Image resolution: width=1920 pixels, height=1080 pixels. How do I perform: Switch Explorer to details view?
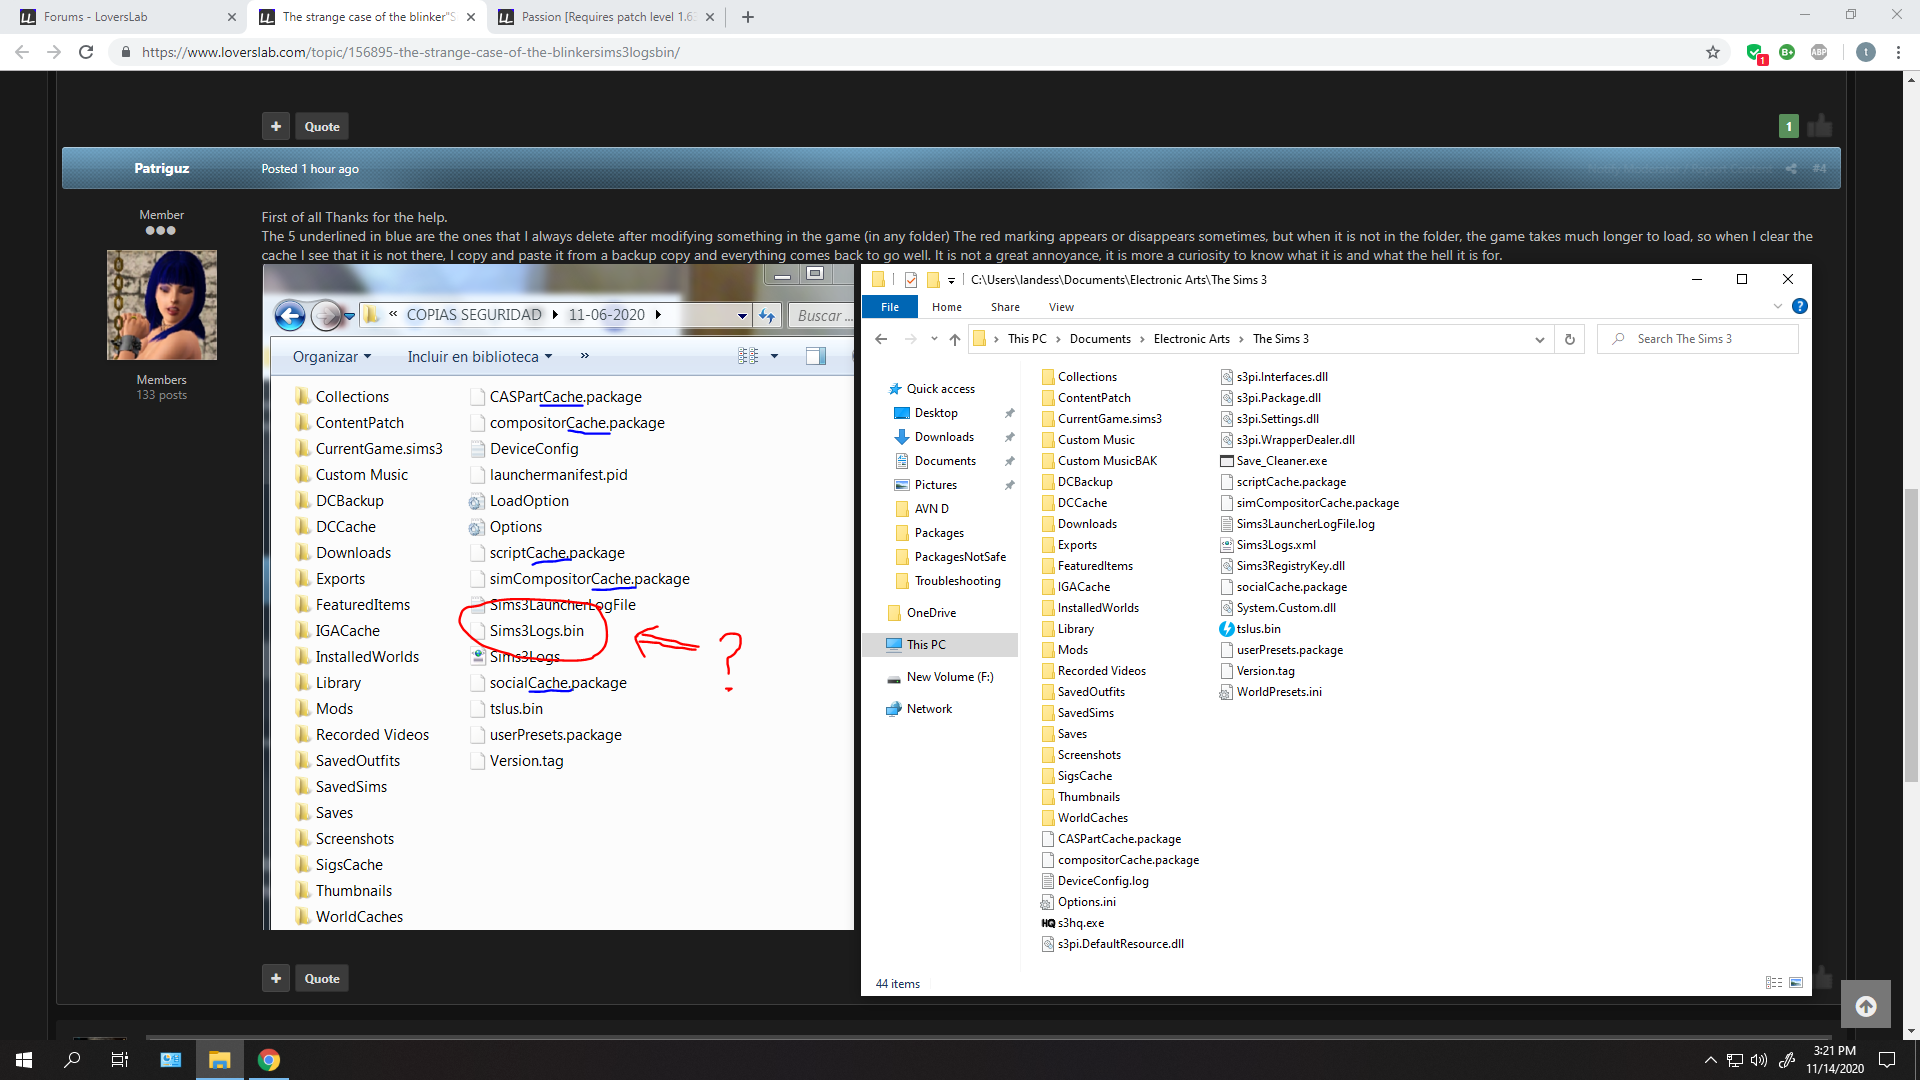[x=1774, y=983]
